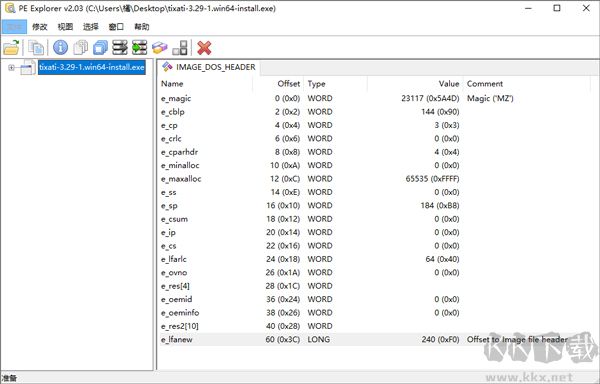Open the 视图 menu
Image resolution: width=600 pixels, height=384 pixels.
(65, 27)
